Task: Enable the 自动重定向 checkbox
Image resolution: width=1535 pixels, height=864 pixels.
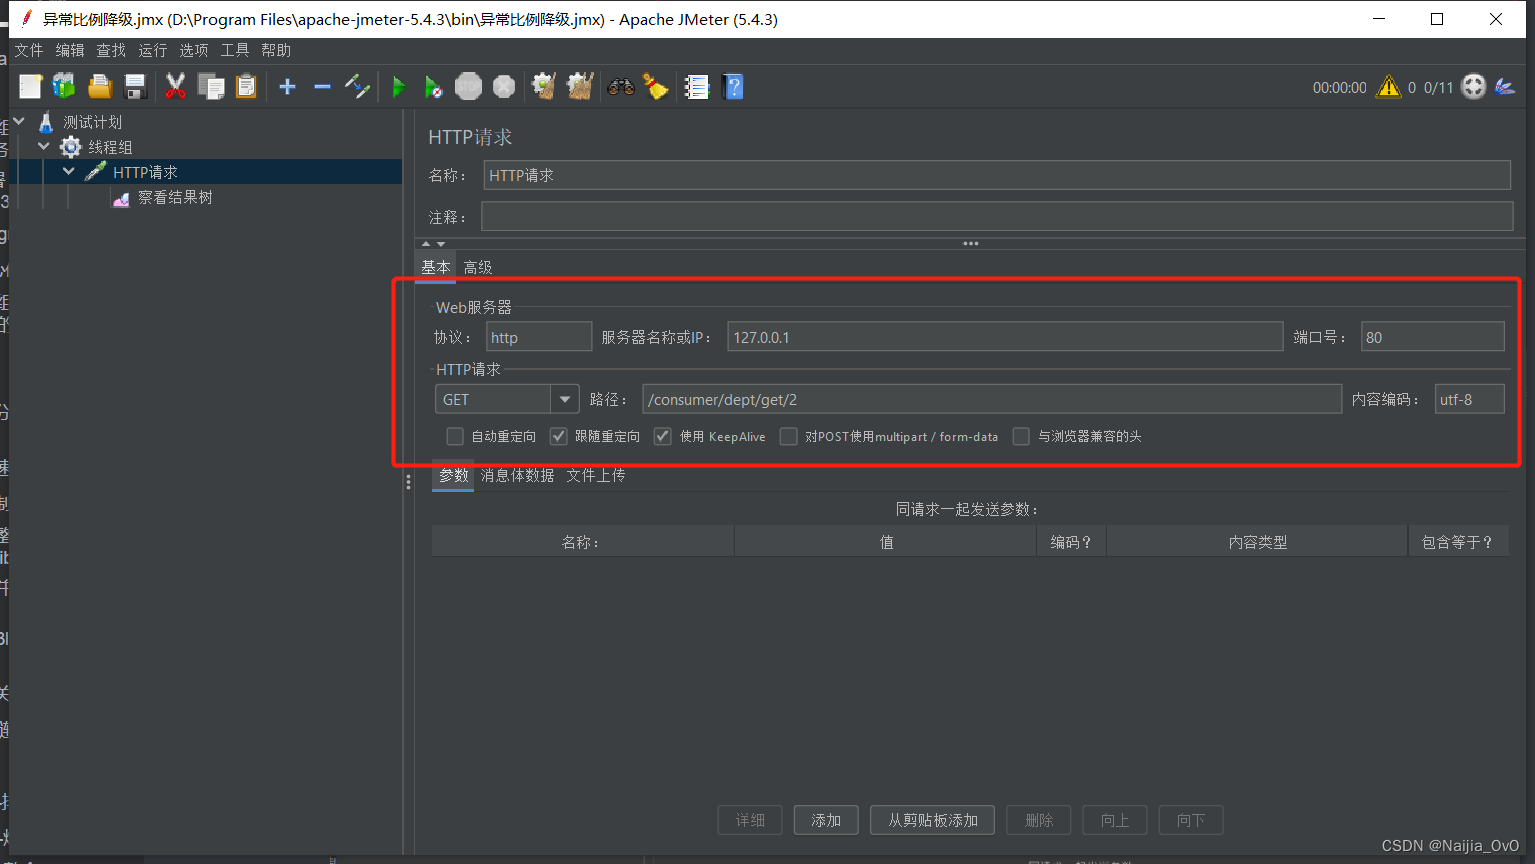Action: (455, 436)
